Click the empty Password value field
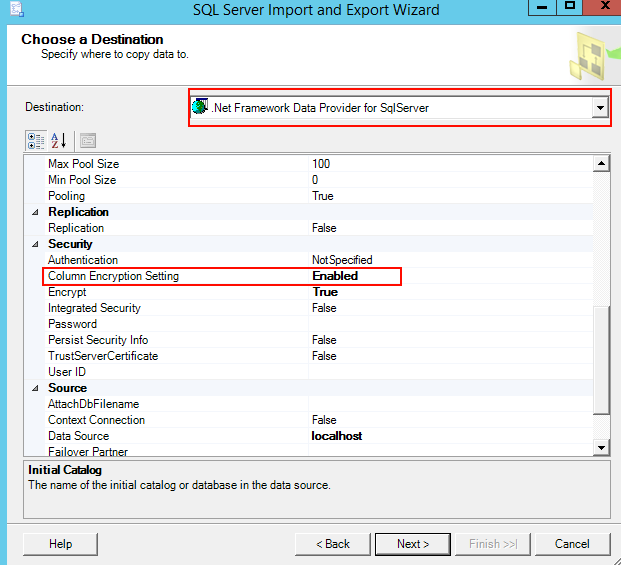Screen dimensions: 621x565 click(451, 324)
